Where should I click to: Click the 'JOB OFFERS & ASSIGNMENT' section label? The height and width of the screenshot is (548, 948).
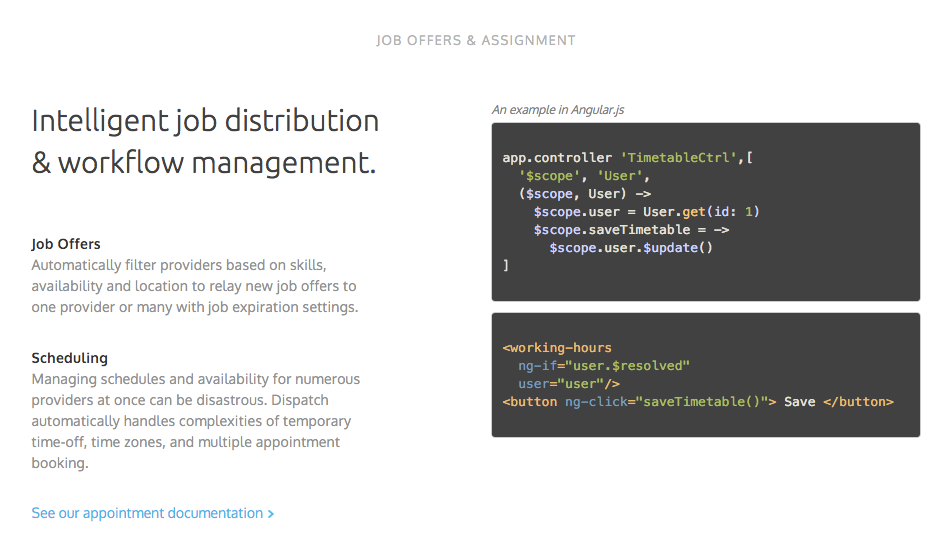[x=475, y=41]
